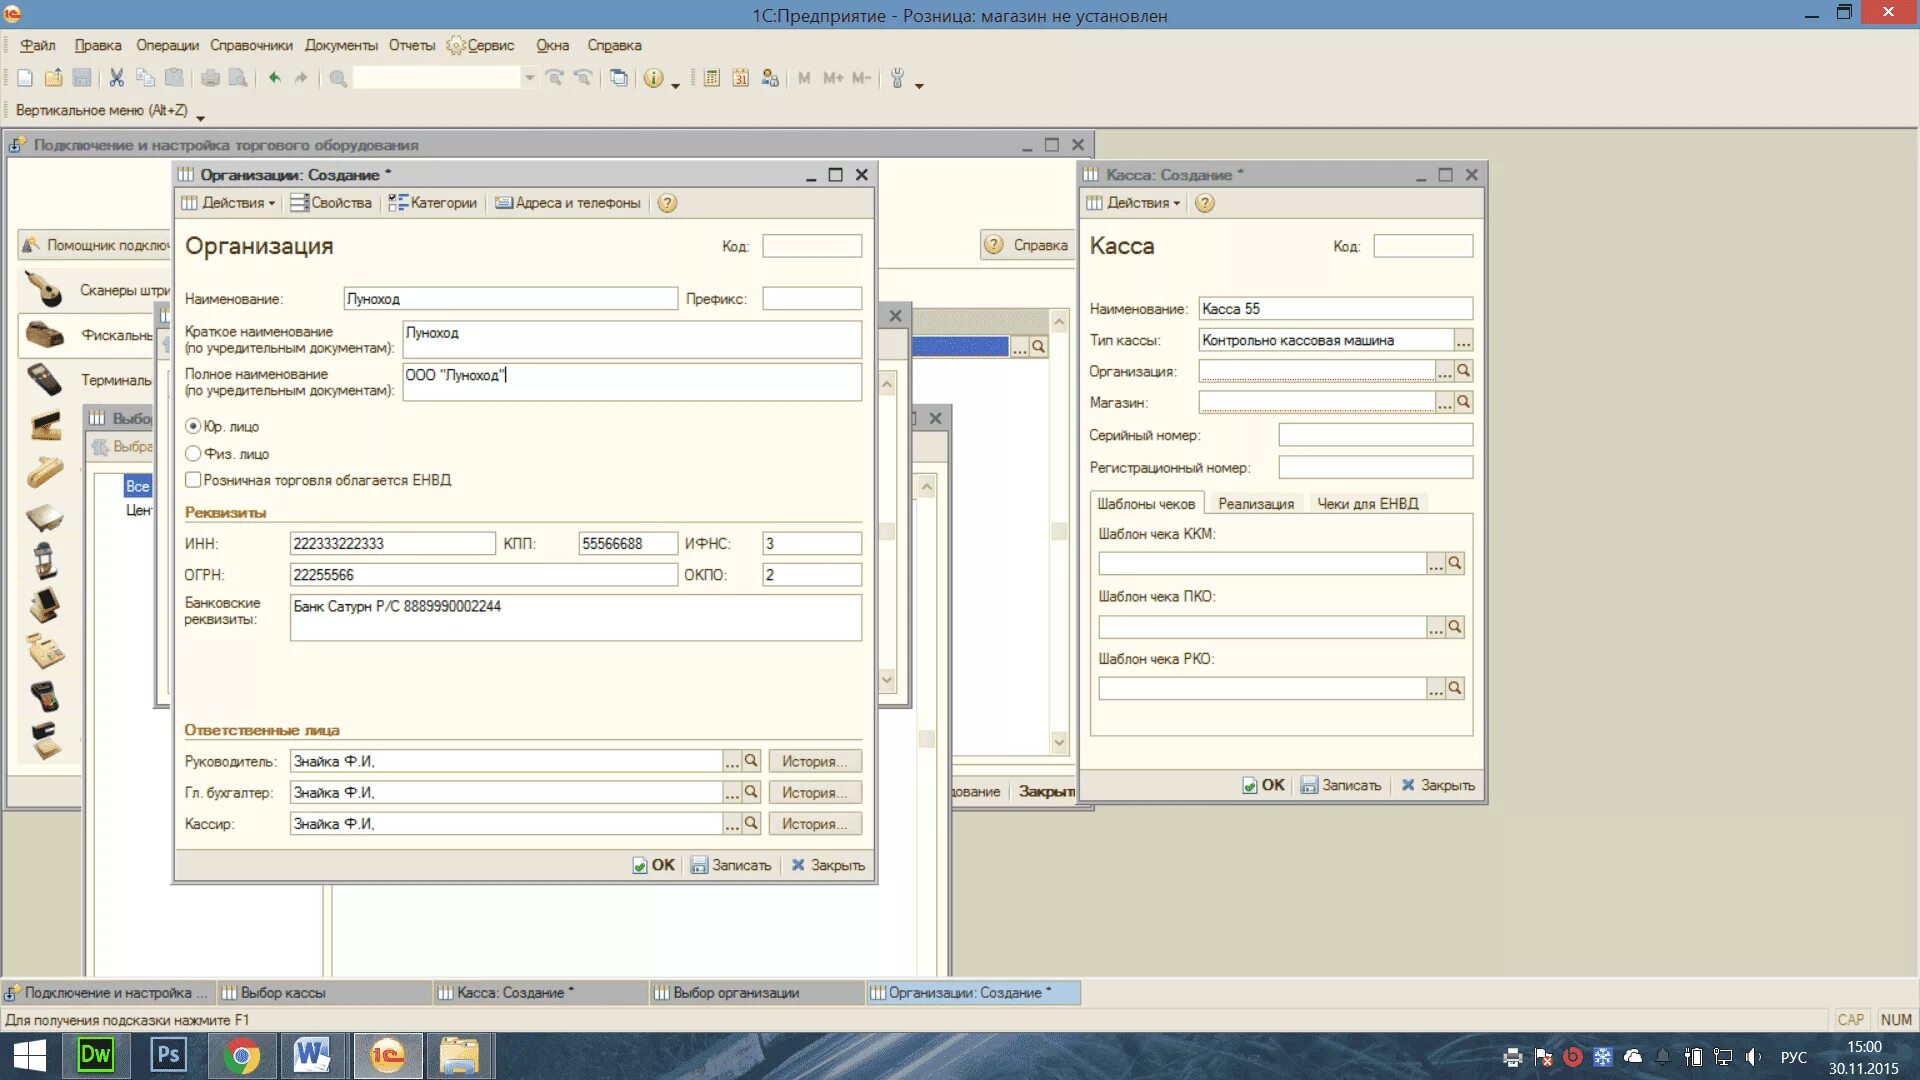Open Photoshop from Windows taskbar
The height and width of the screenshot is (1080, 1920).
click(168, 1056)
